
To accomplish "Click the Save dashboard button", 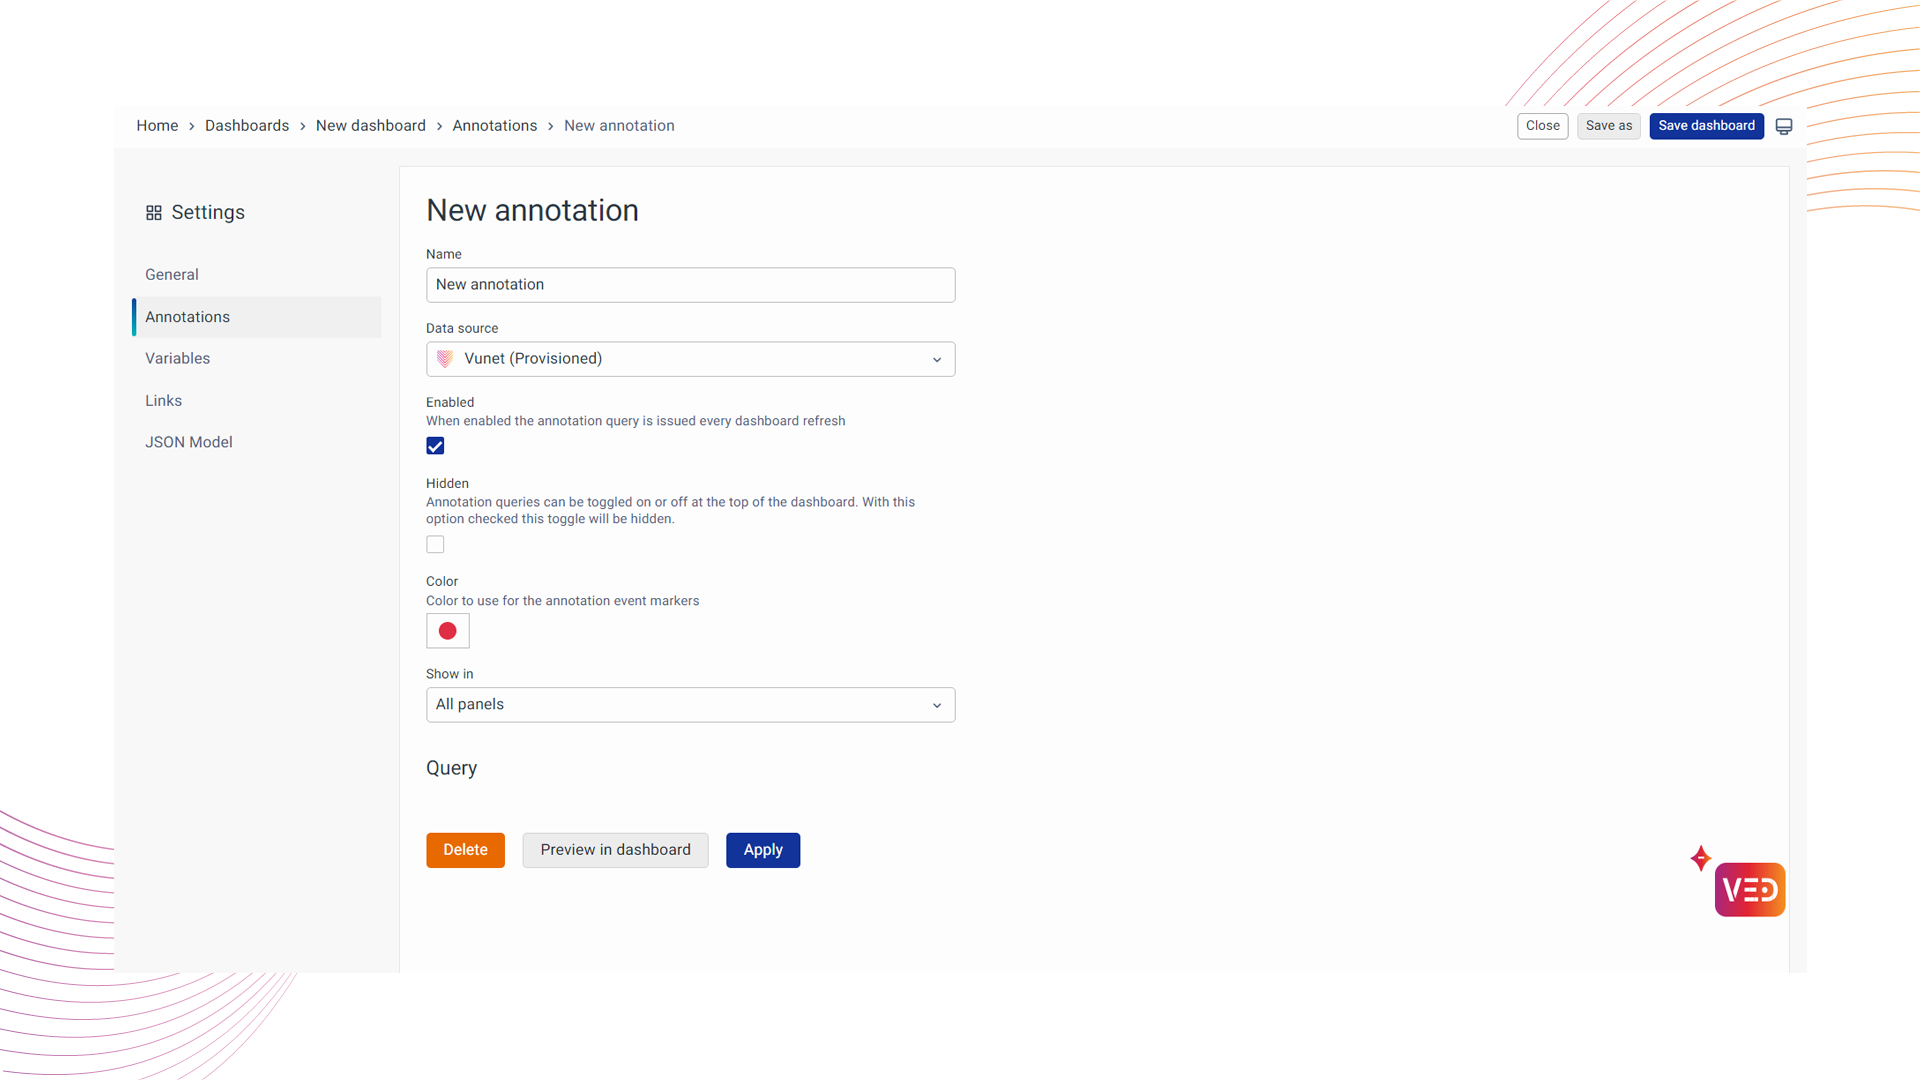I will (x=1706, y=126).
